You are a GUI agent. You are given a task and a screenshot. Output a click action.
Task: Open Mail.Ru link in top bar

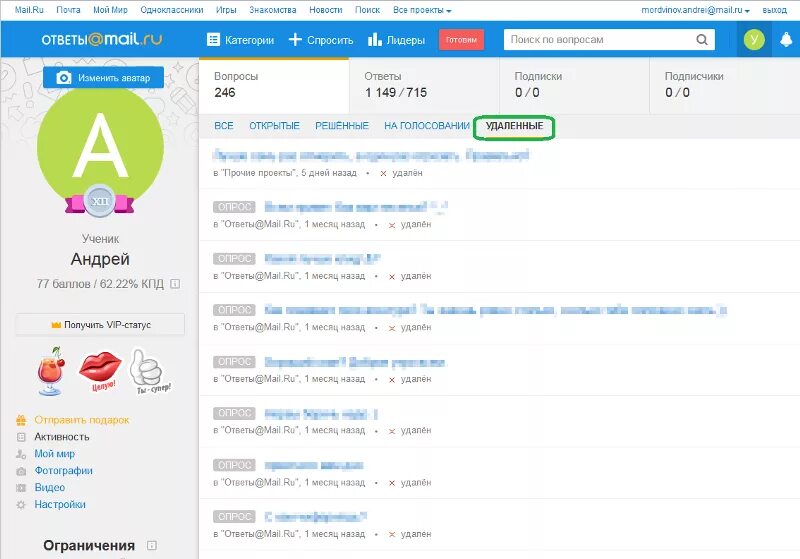[x=29, y=10]
